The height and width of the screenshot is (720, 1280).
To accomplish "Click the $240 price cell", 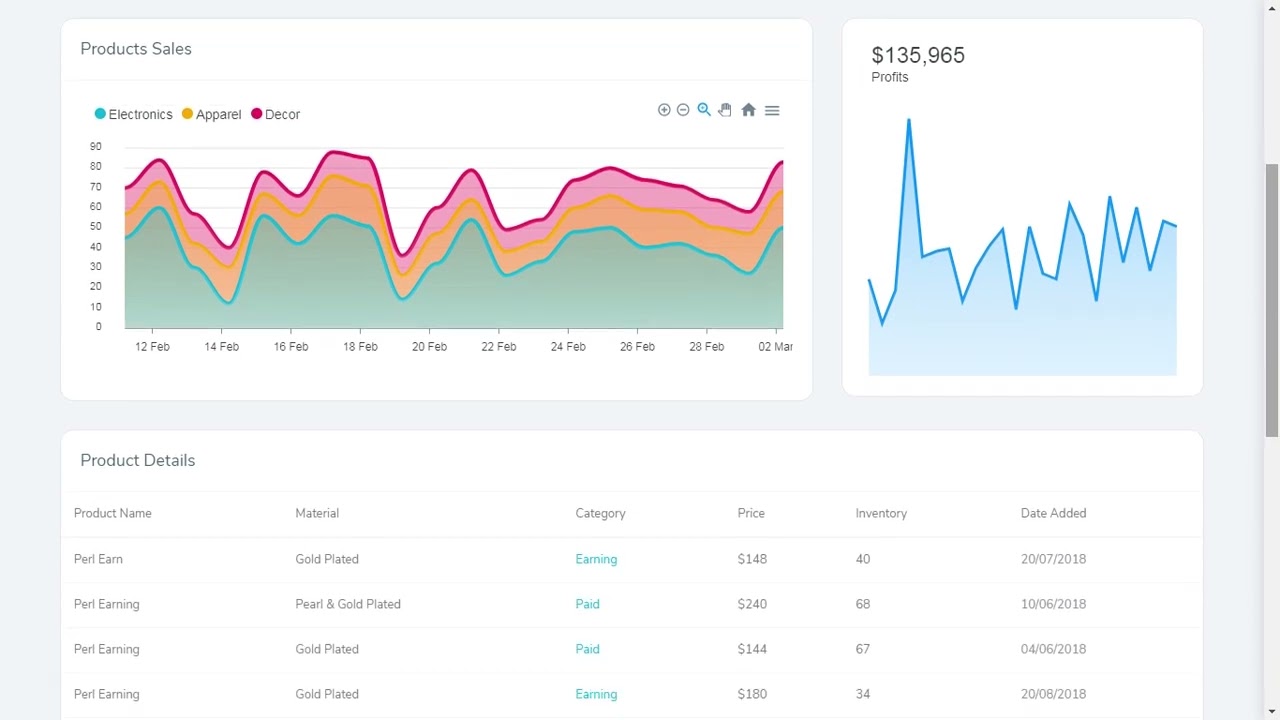I will click(x=752, y=604).
